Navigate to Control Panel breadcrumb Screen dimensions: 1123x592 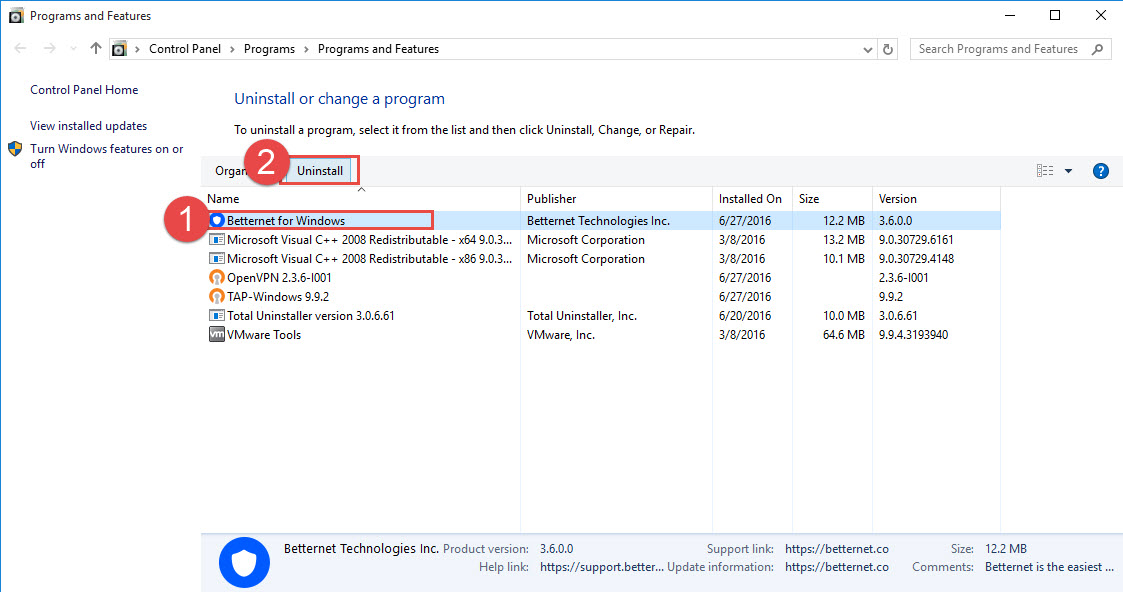[x=185, y=49]
